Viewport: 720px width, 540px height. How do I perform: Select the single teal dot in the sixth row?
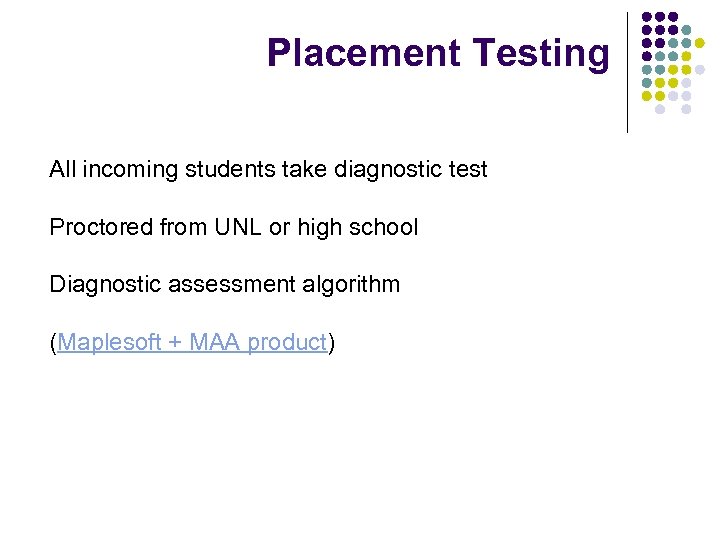(x=646, y=83)
